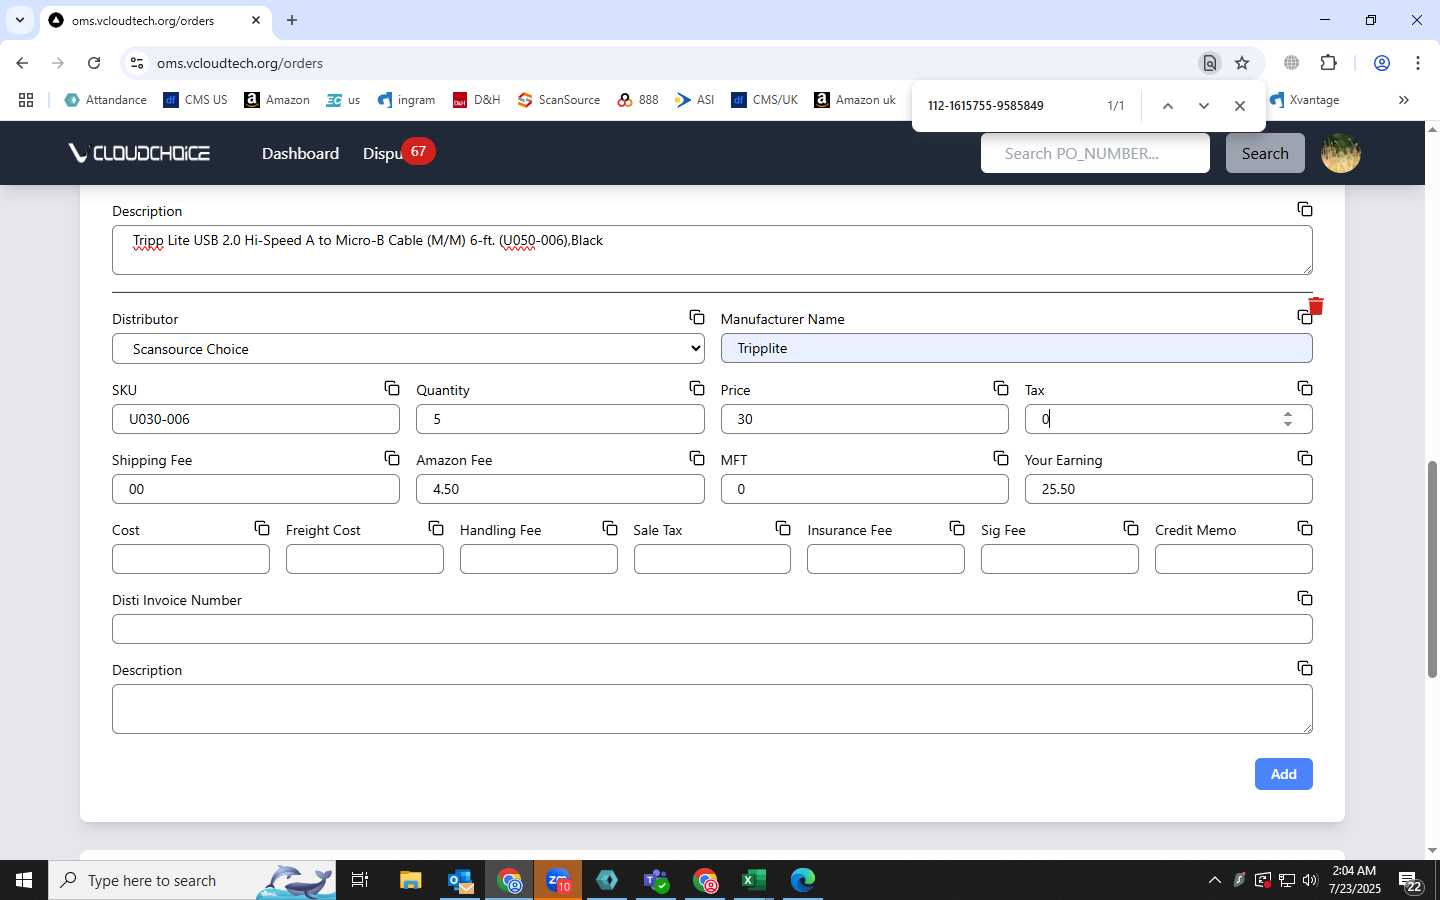
Task: Copy the Price field value
Action: (1001, 388)
